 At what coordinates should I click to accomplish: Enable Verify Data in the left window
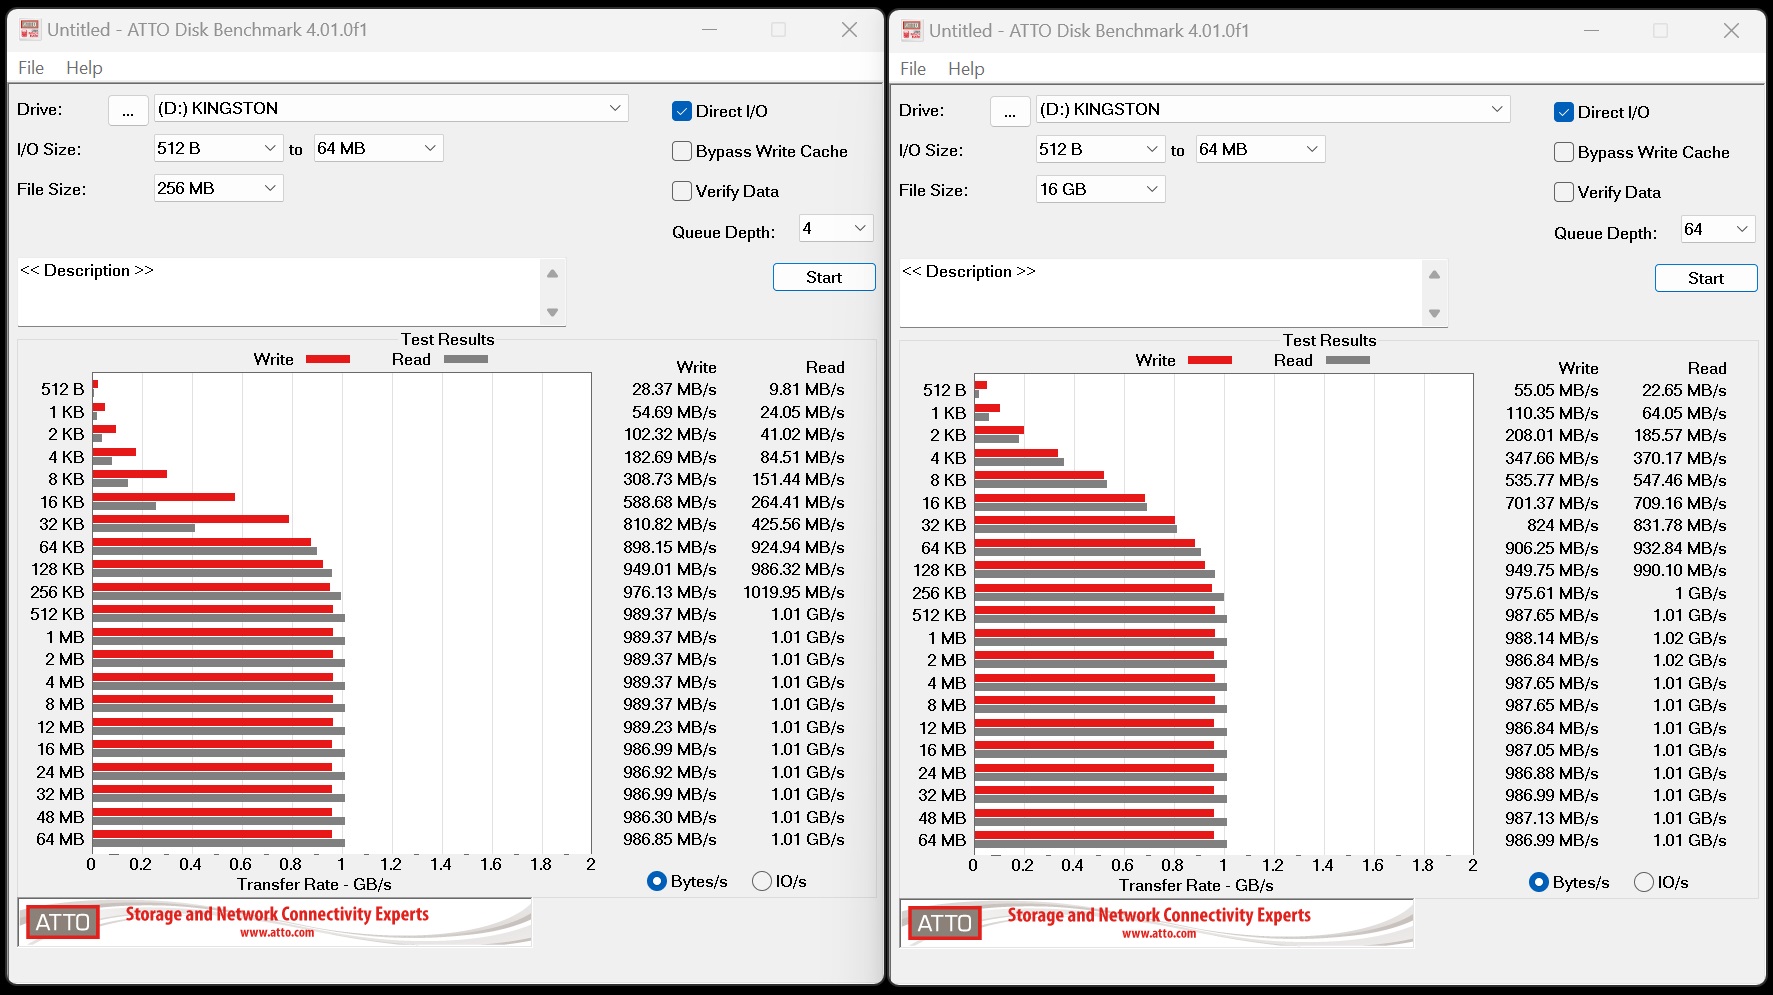point(682,191)
